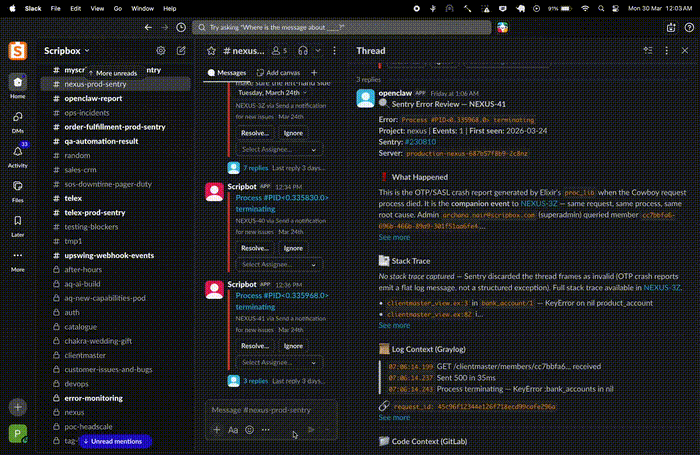Close the Thread panel
Screen dimensions: 700x455
[685, 51]
